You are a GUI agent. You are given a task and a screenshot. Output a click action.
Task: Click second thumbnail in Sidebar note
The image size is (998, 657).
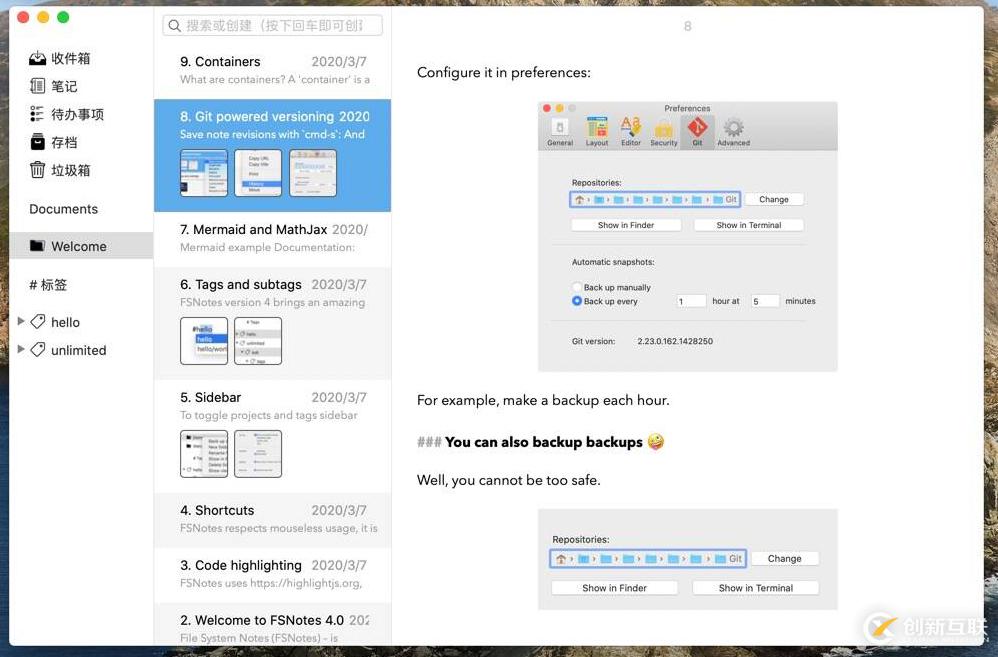(258, 454)
